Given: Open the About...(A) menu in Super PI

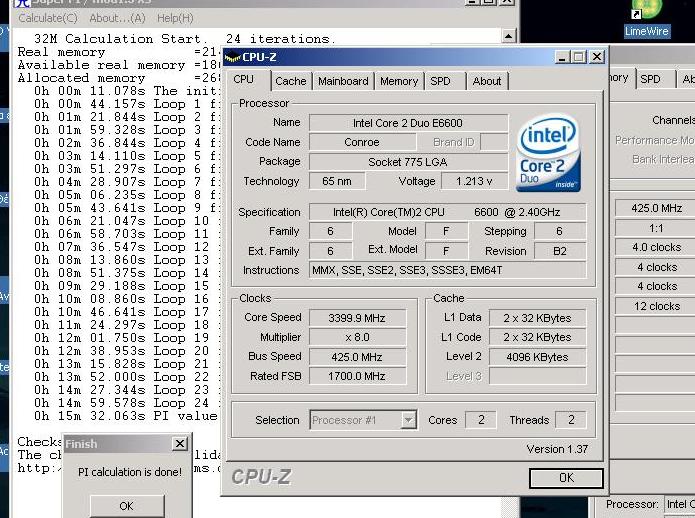Looking at the screenshot, I should point(117,18).
